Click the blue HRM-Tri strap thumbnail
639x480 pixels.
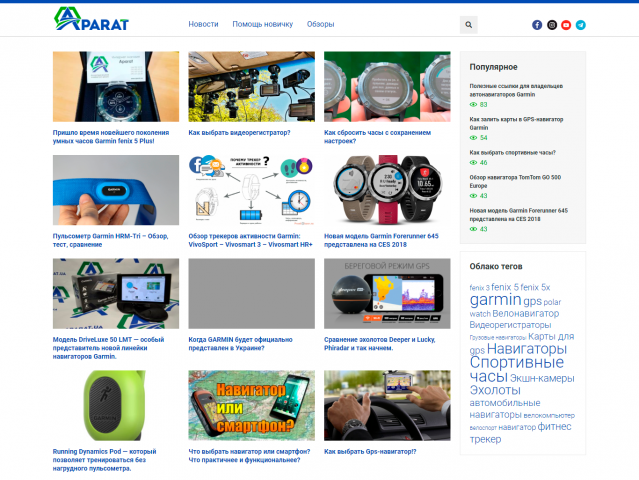click(x=116, y=190)
